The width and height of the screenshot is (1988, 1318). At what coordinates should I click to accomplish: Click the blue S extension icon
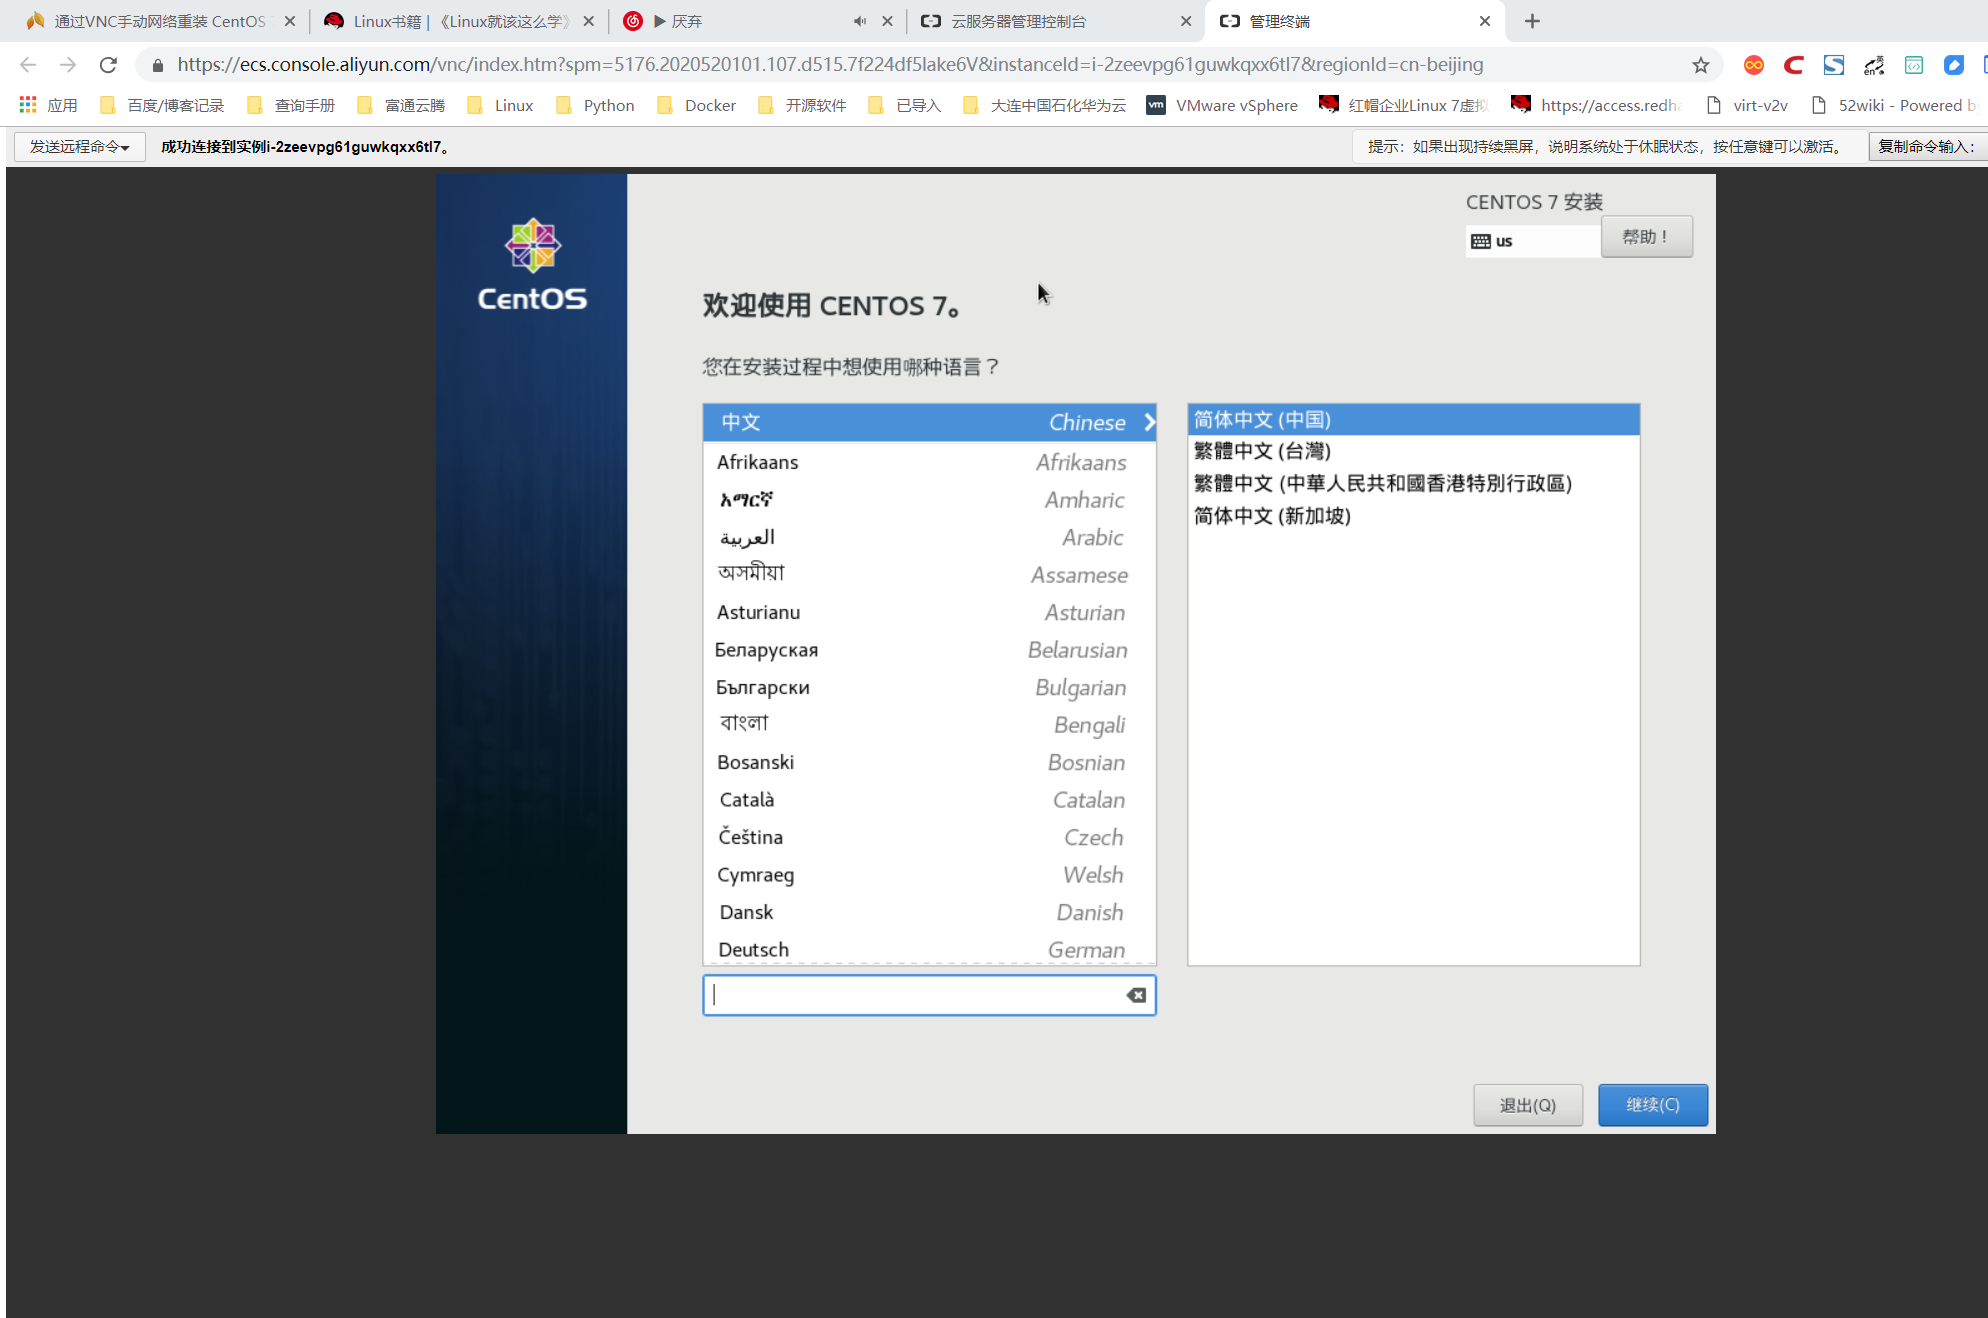tap(1833, 65)
